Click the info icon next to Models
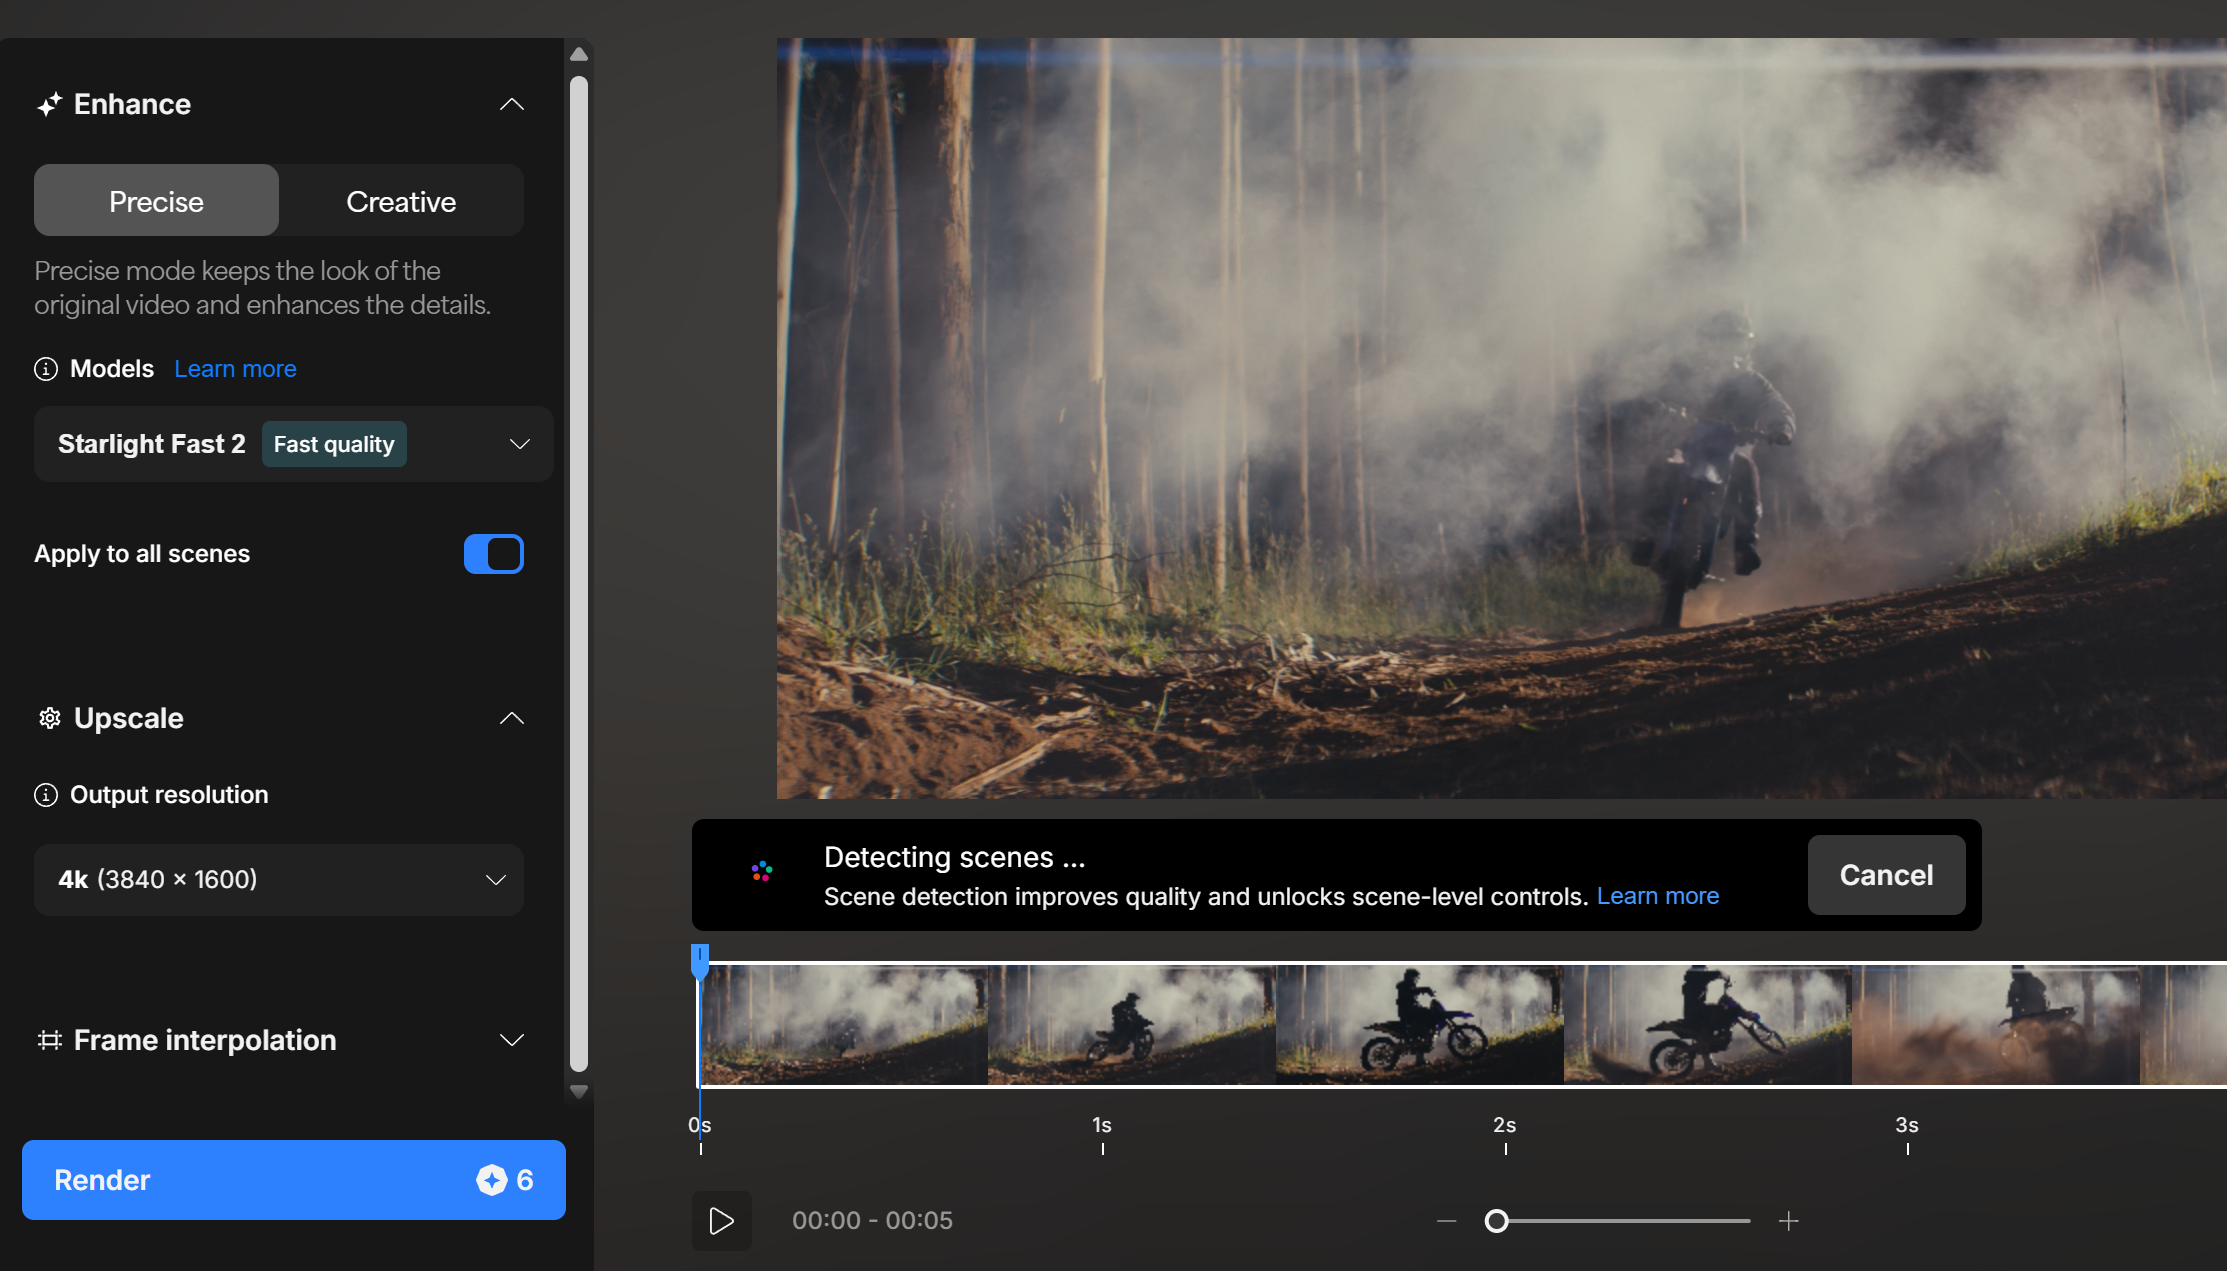 pyautogui.click(x=46, y=369)
